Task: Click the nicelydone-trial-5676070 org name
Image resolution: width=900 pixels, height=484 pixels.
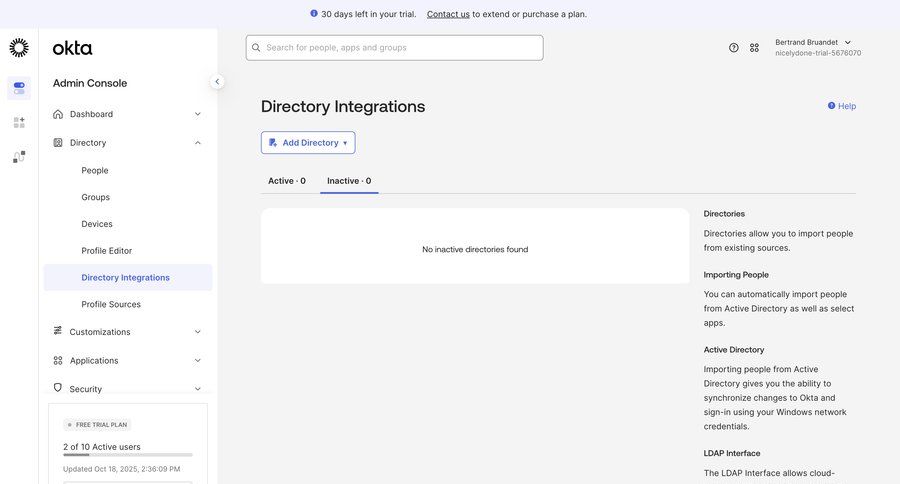Action: pos(818,53)
